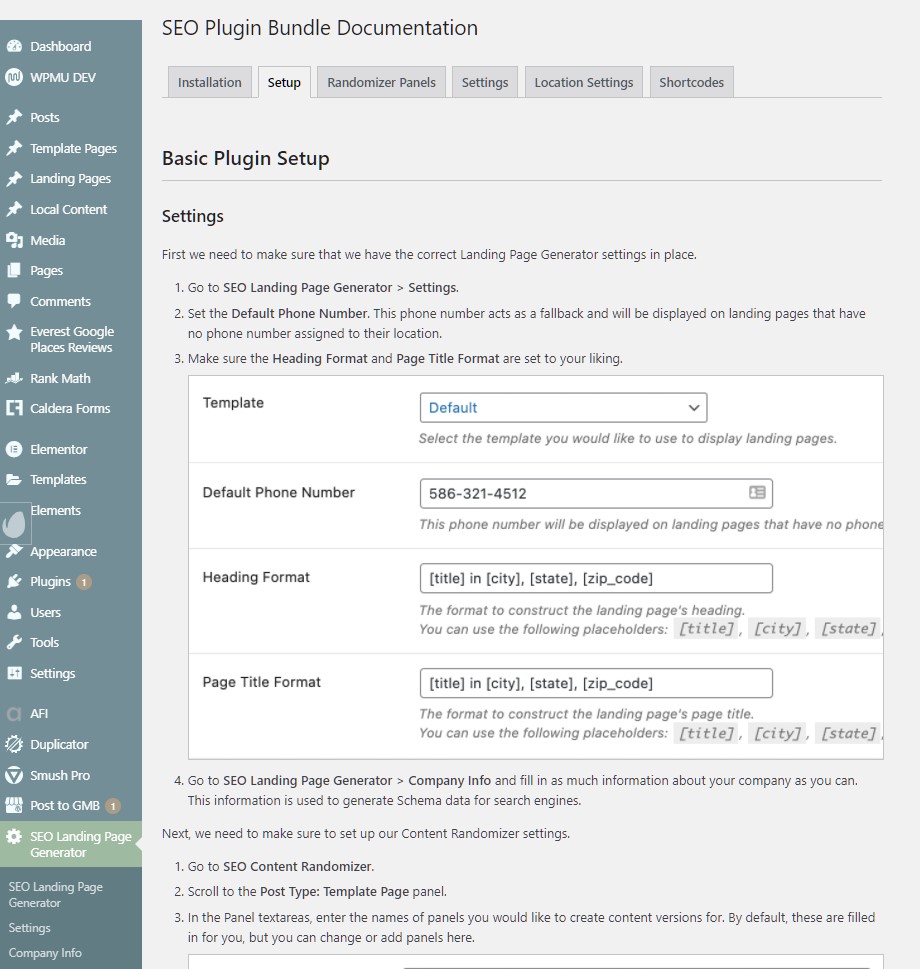This screenshot has width=920, height=969.
Task: Open the Location Settings tab
Action: (x=584, y=82)
